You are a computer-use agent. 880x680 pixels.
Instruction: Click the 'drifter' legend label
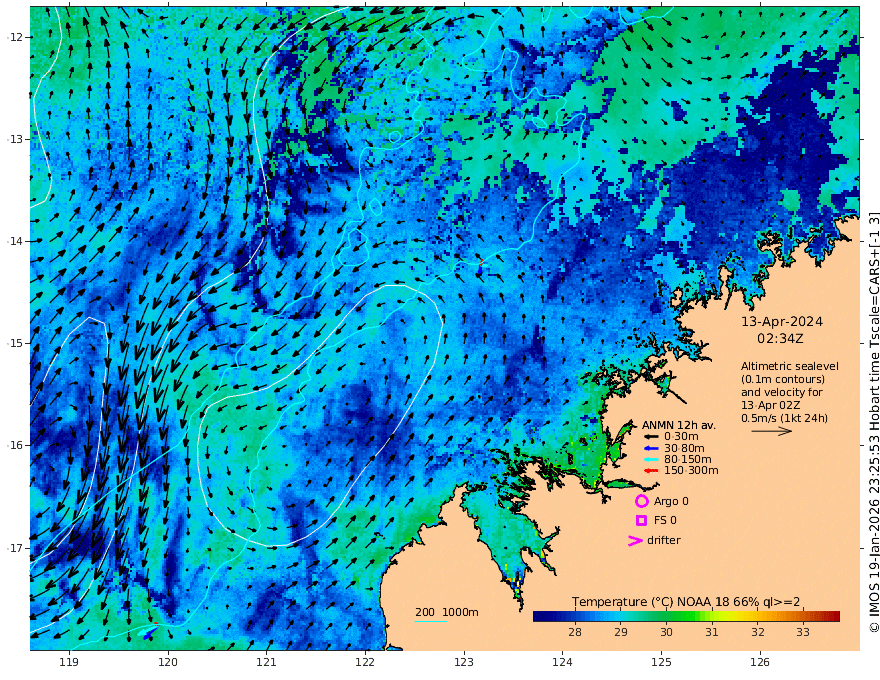[663, 540]
